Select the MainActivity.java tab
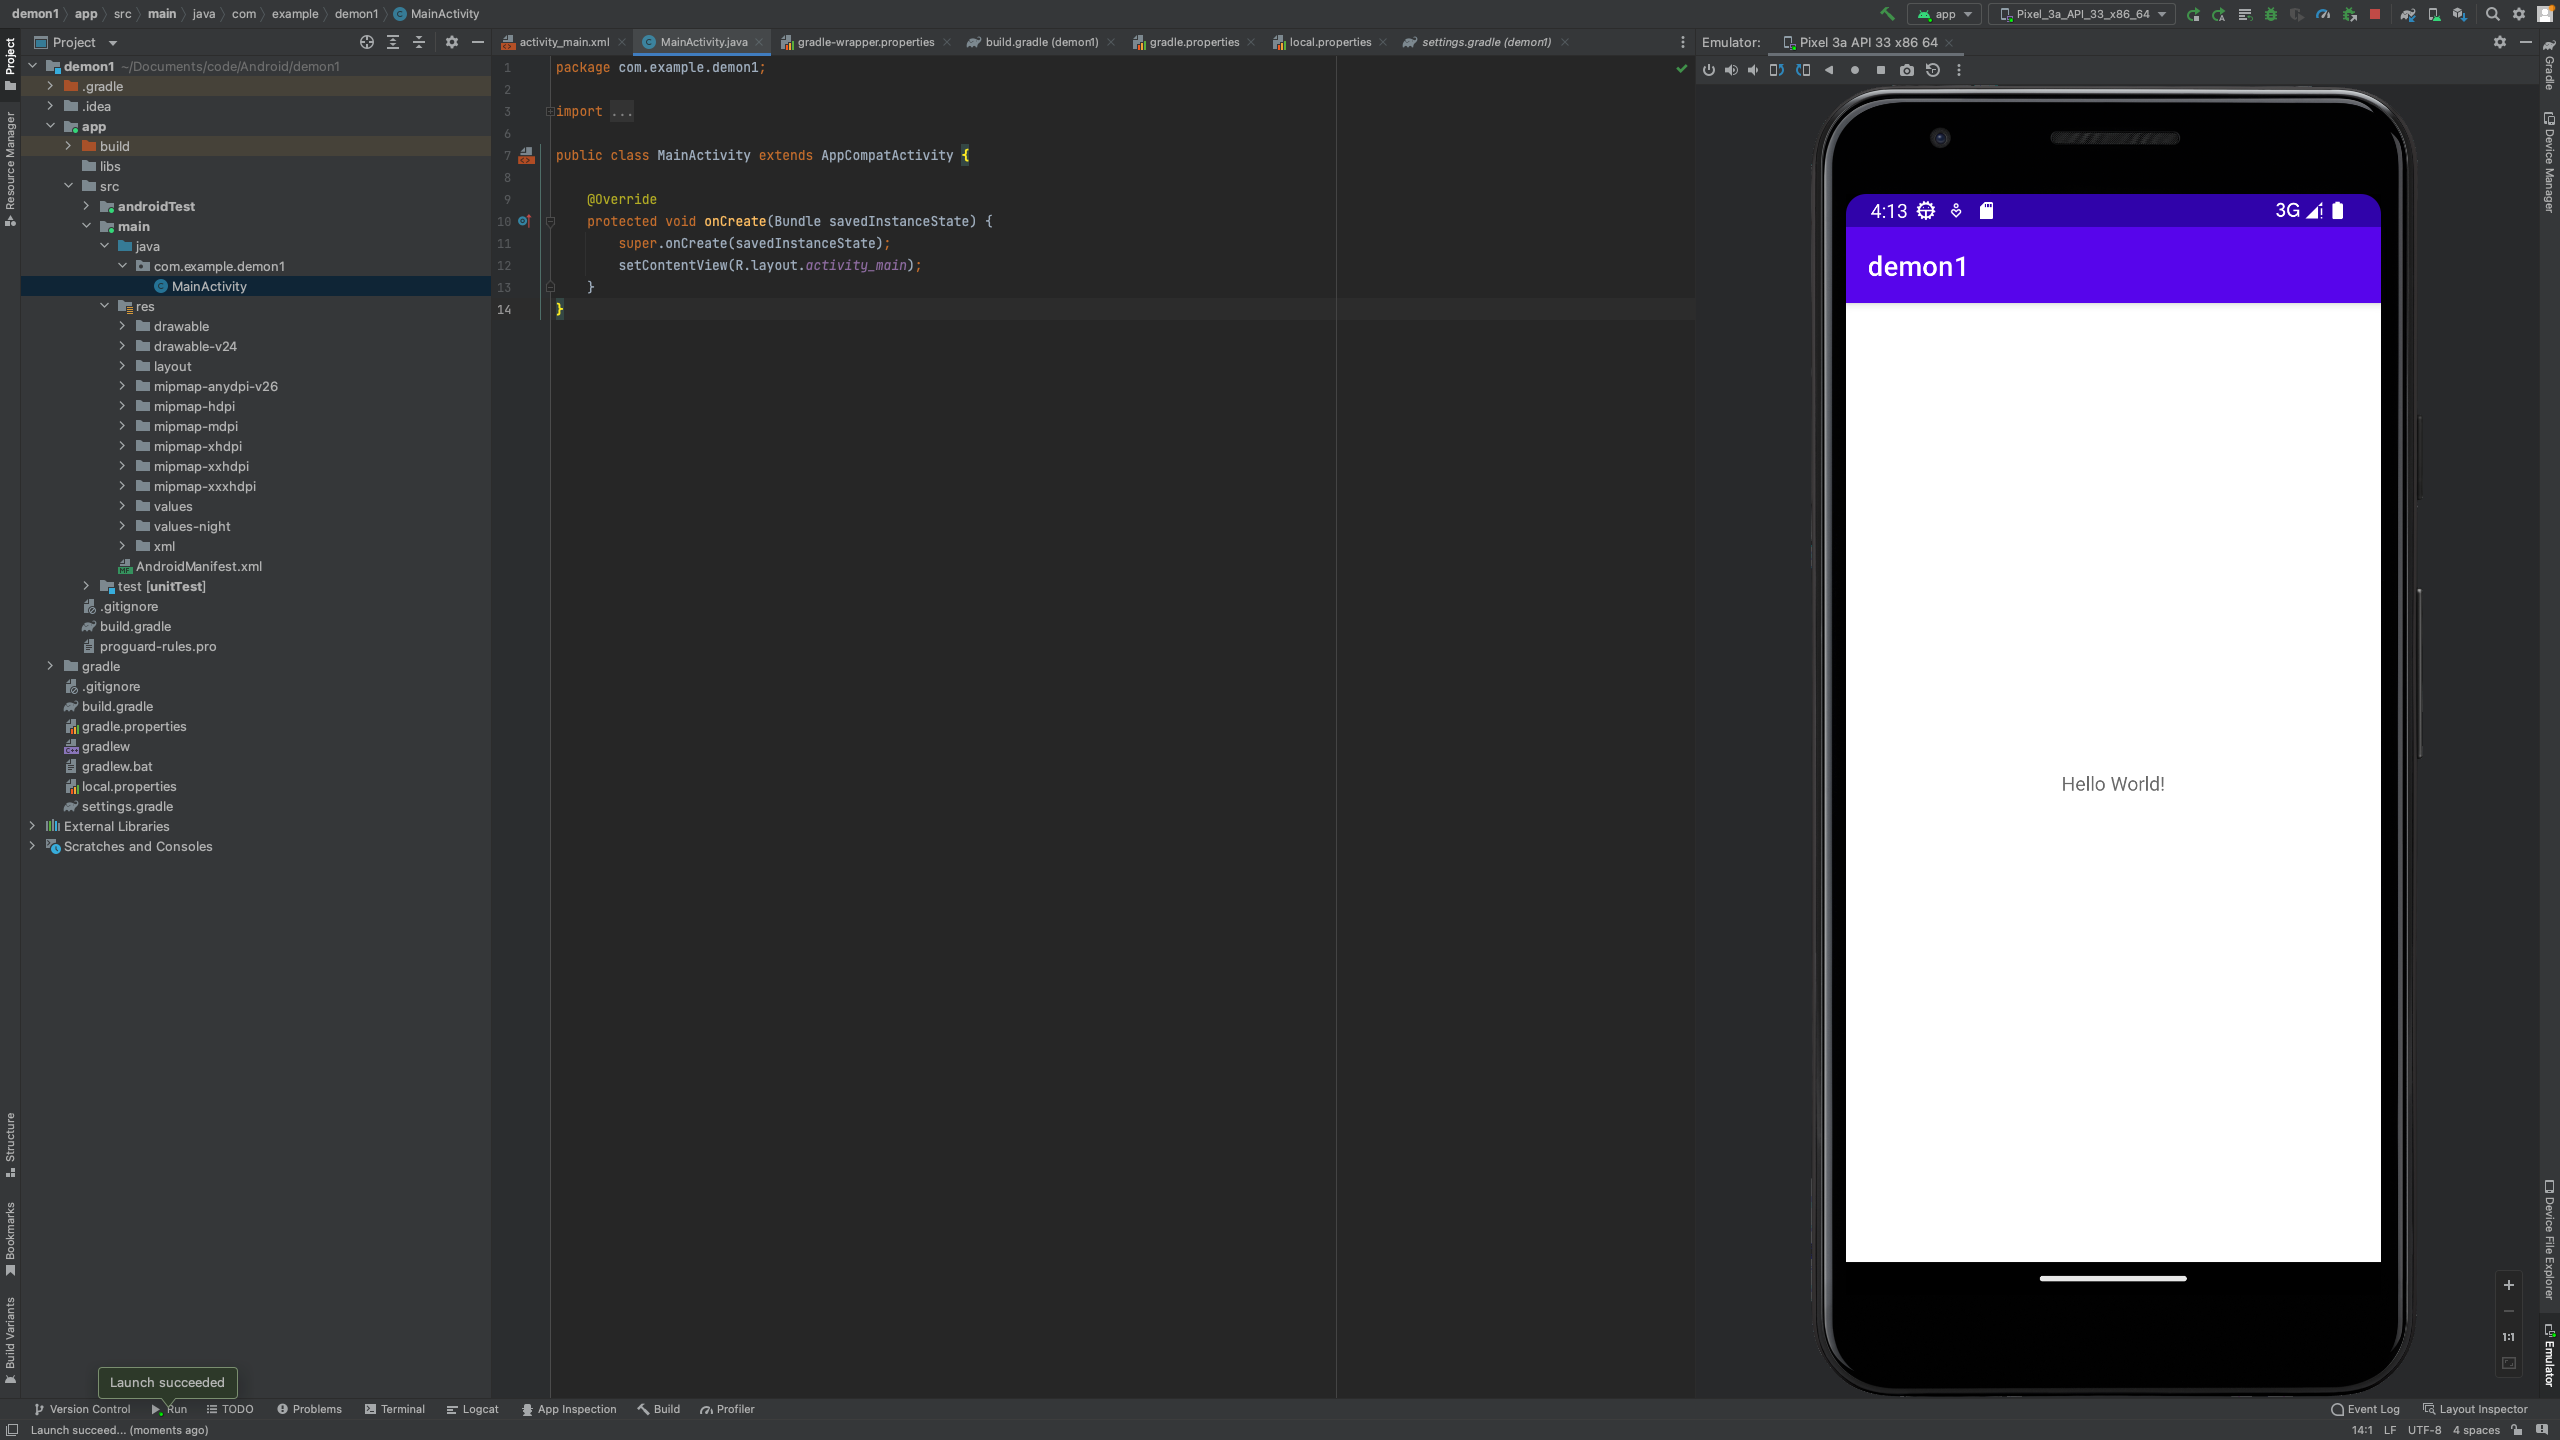The image size is (2560, 1440). coord(696,42)
